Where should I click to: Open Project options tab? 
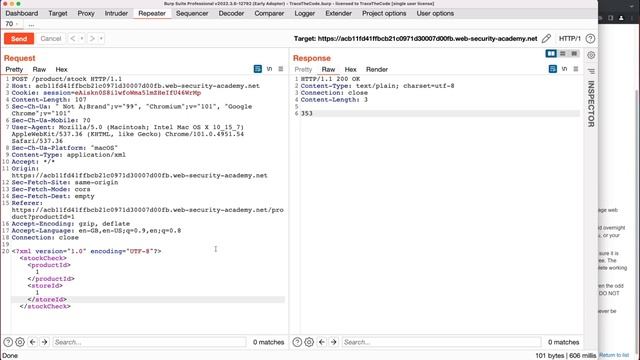(384, 13)
